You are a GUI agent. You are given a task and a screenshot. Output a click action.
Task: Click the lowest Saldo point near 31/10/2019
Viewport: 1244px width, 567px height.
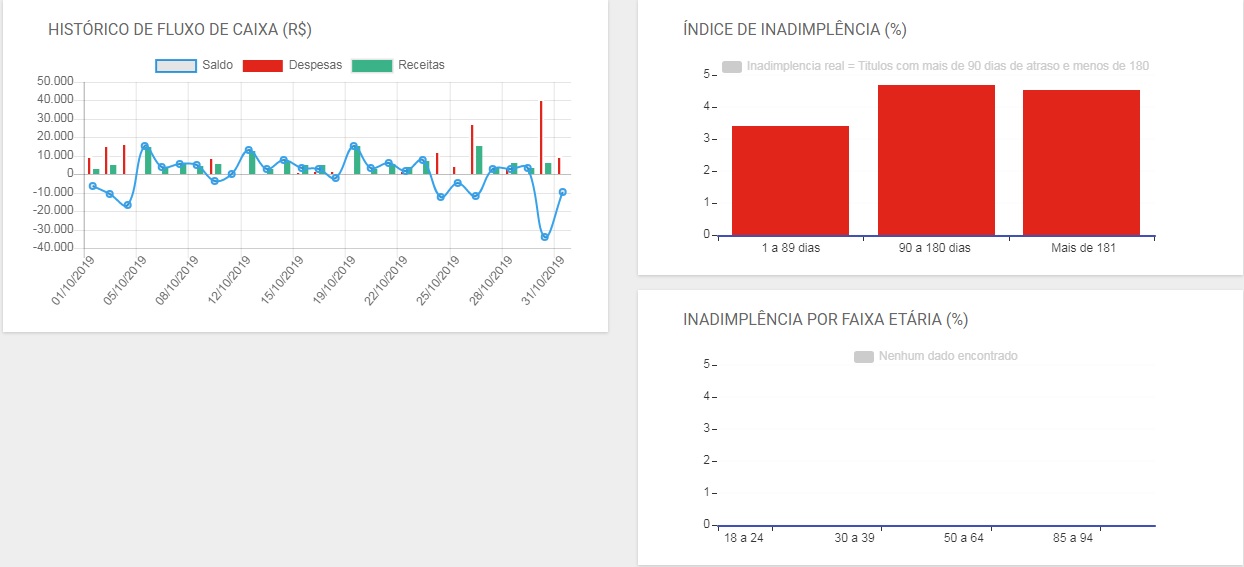pos(545,237)
